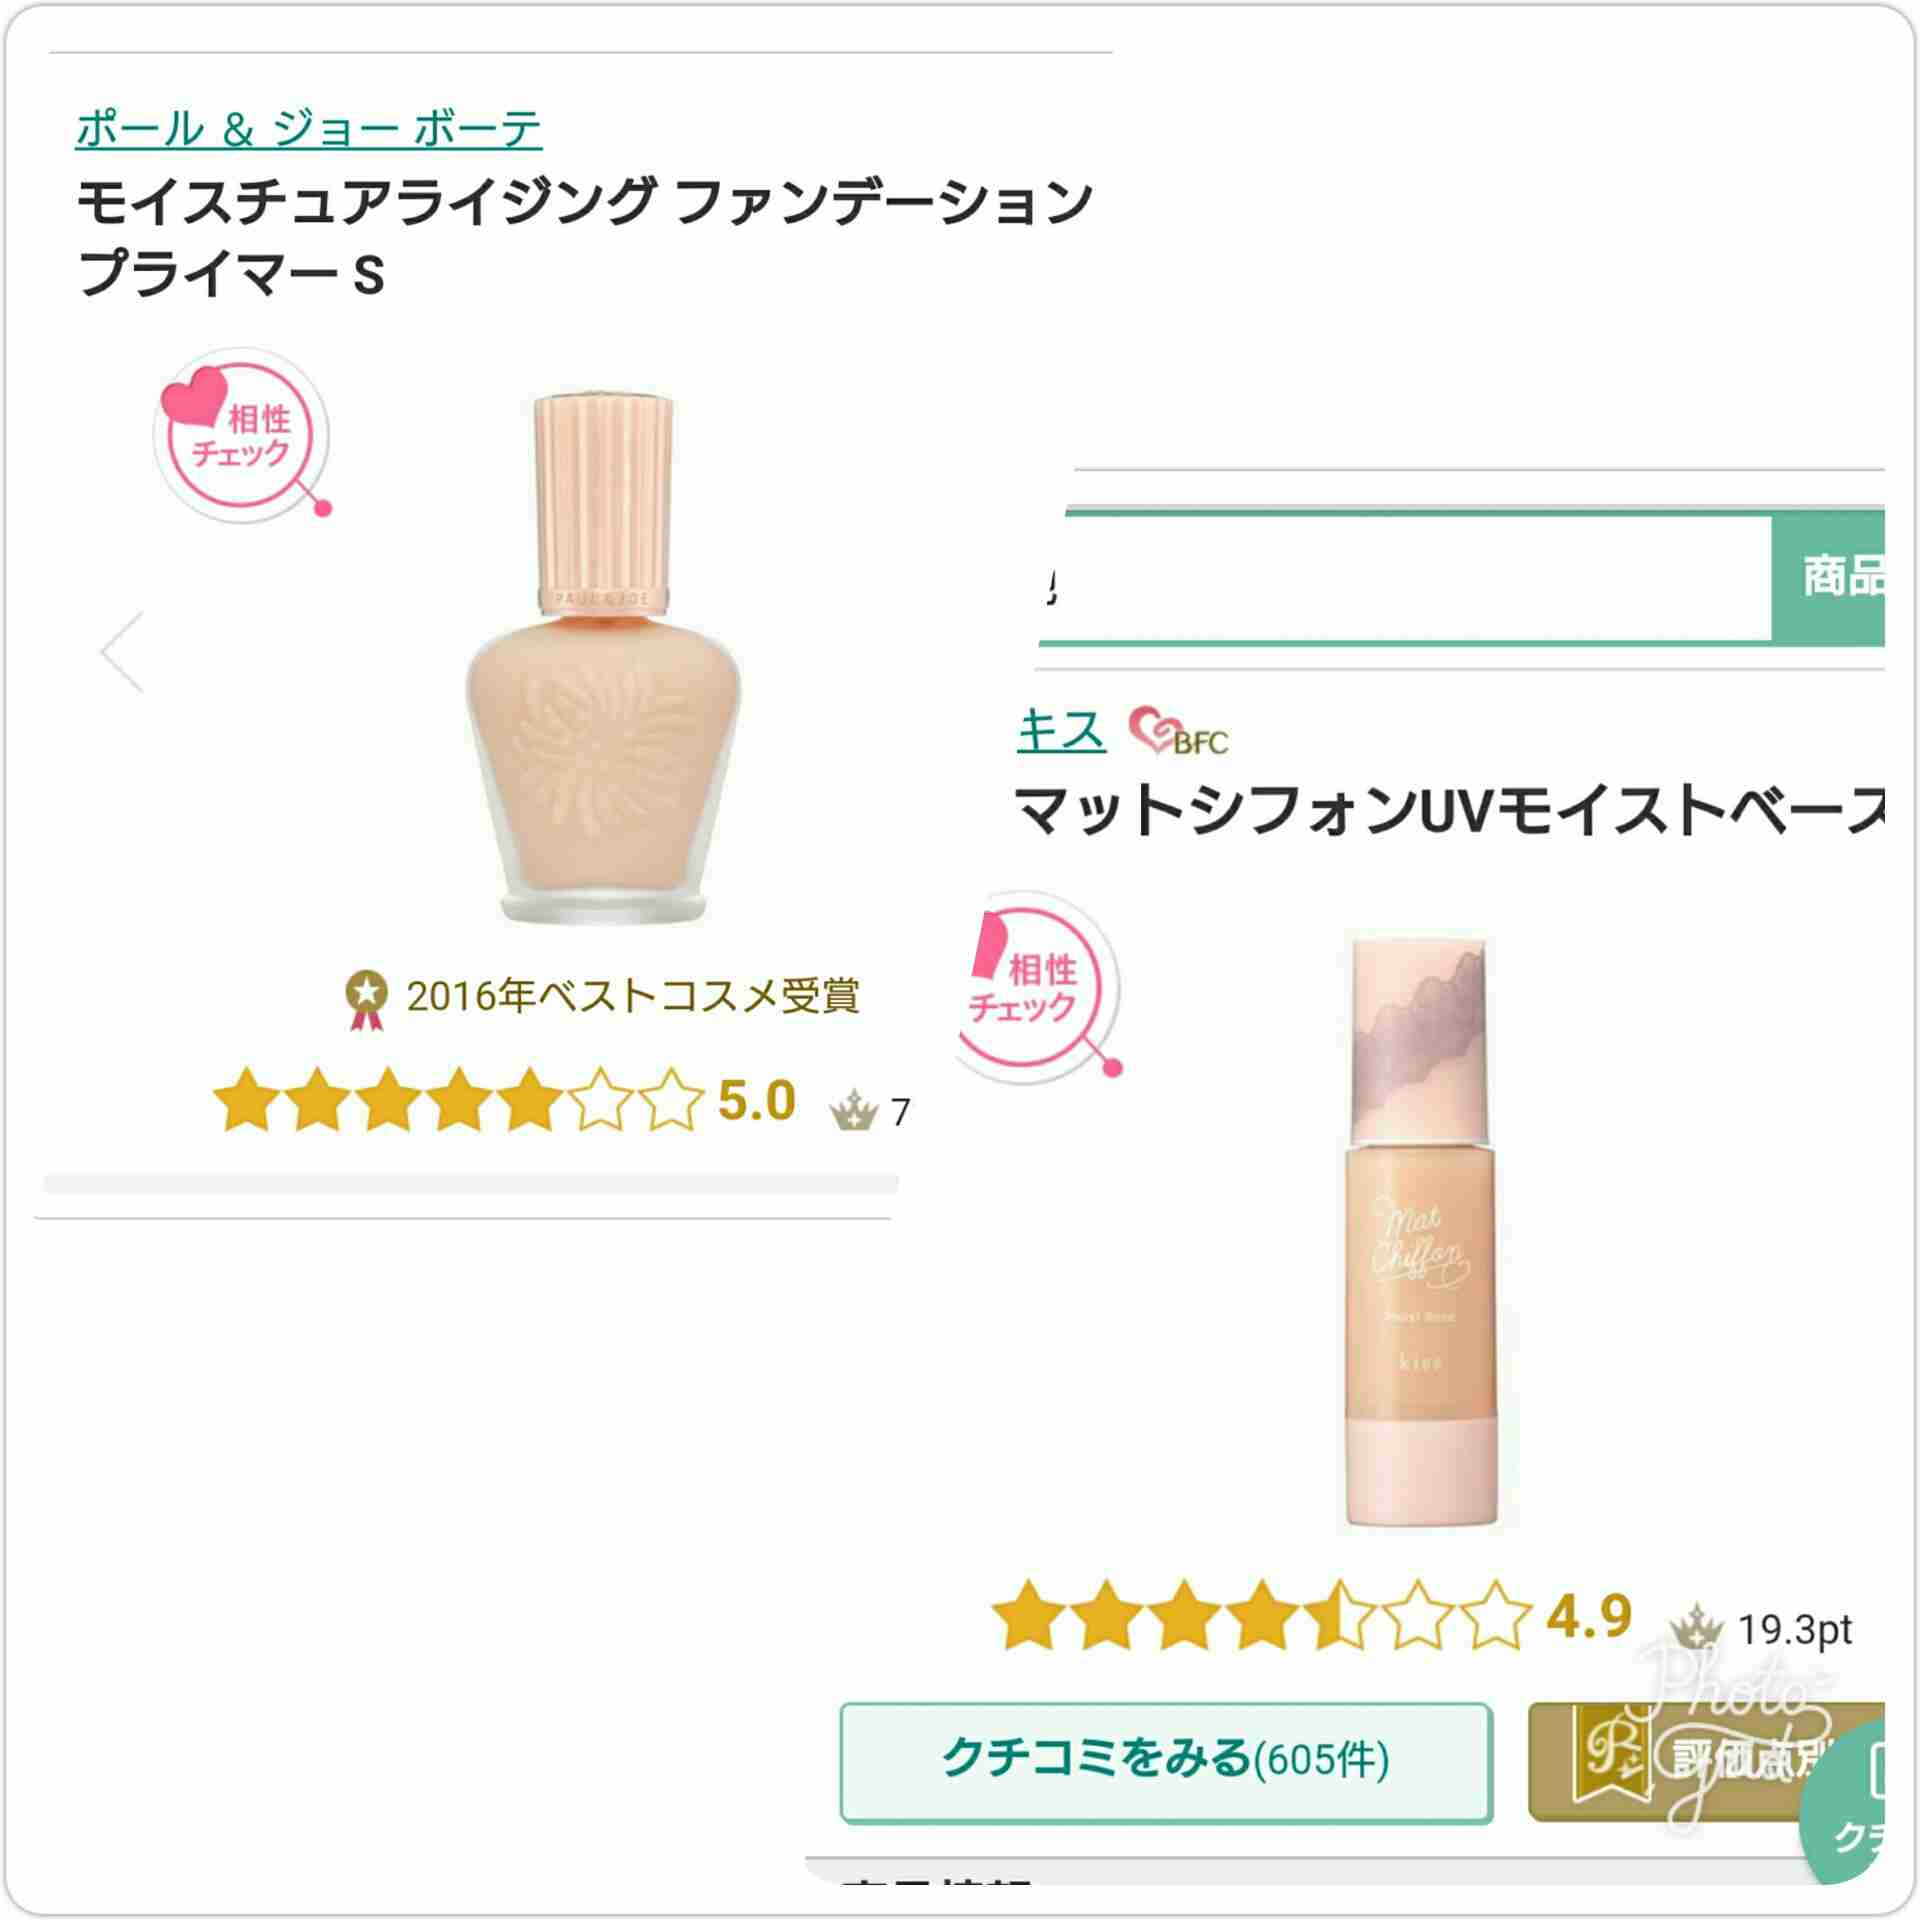
Task: Open クチコミをみる(605件) reviews button
Action: (x=1166, y=1763)
